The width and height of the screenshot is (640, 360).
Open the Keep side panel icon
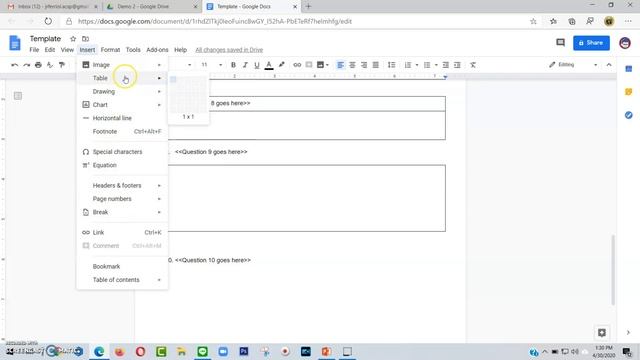click(x=629, y=92)
